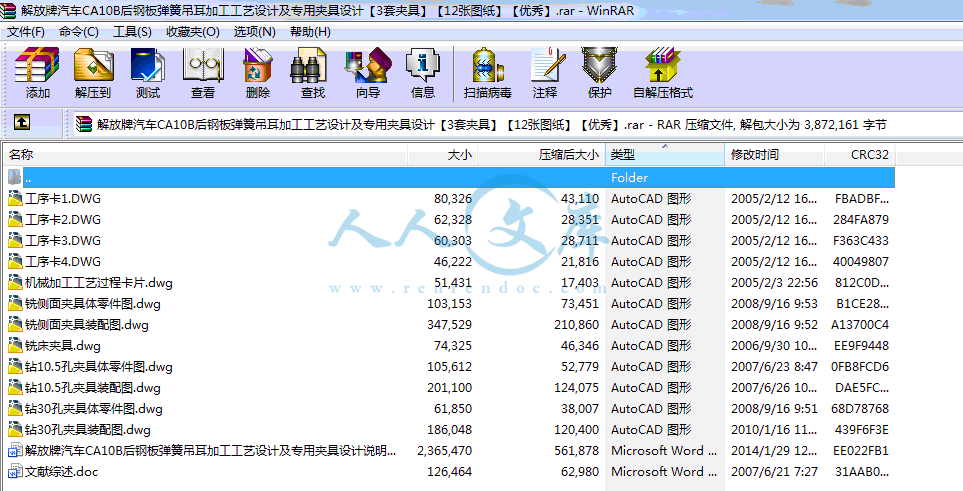Click the icon of 工序卡1.DWG
This screenshot has width=963, height=491.
coord(15,198)
